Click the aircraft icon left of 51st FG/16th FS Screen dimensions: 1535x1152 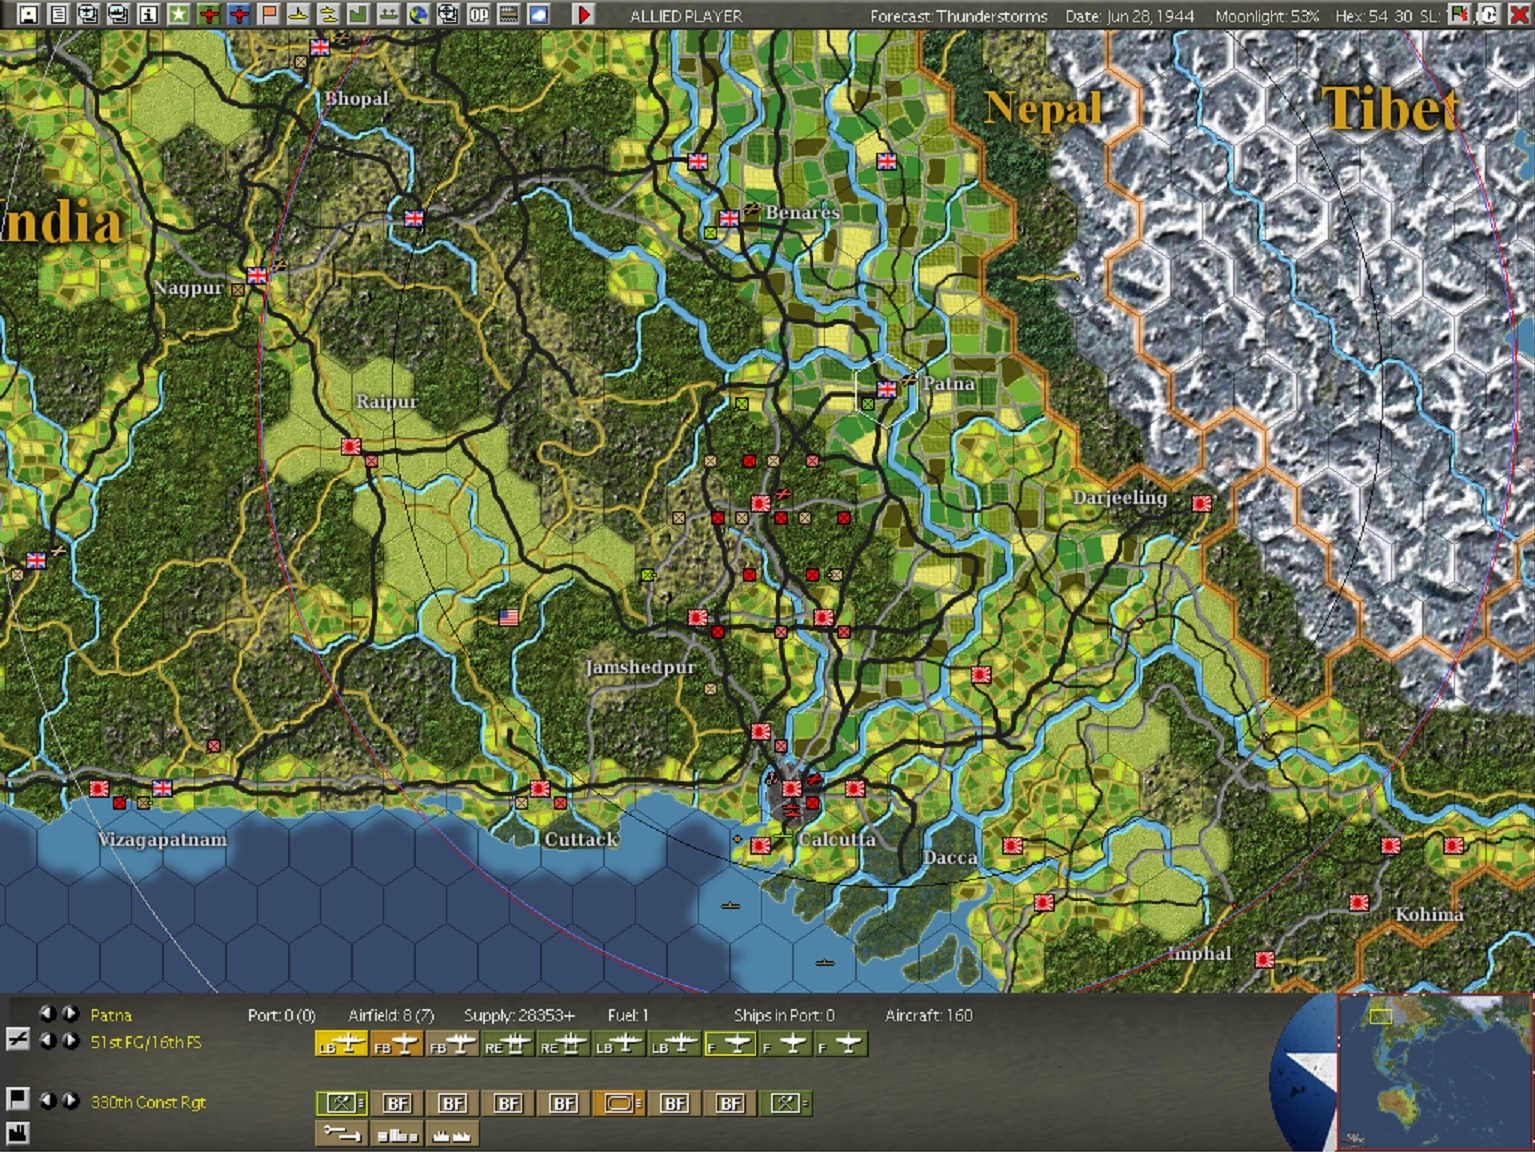point(18,1040)
